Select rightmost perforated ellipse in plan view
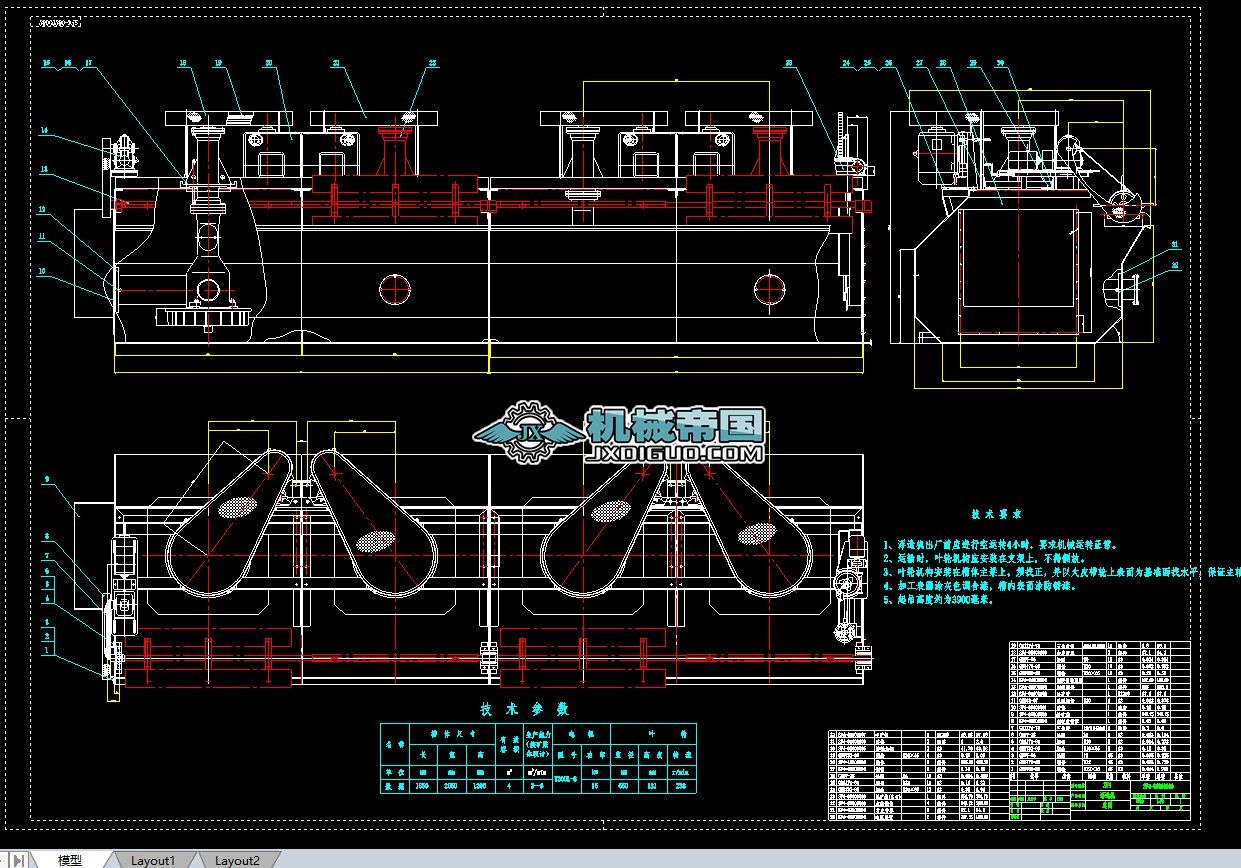The width and height of the screenshot is (1241, 868). [755, 535]
